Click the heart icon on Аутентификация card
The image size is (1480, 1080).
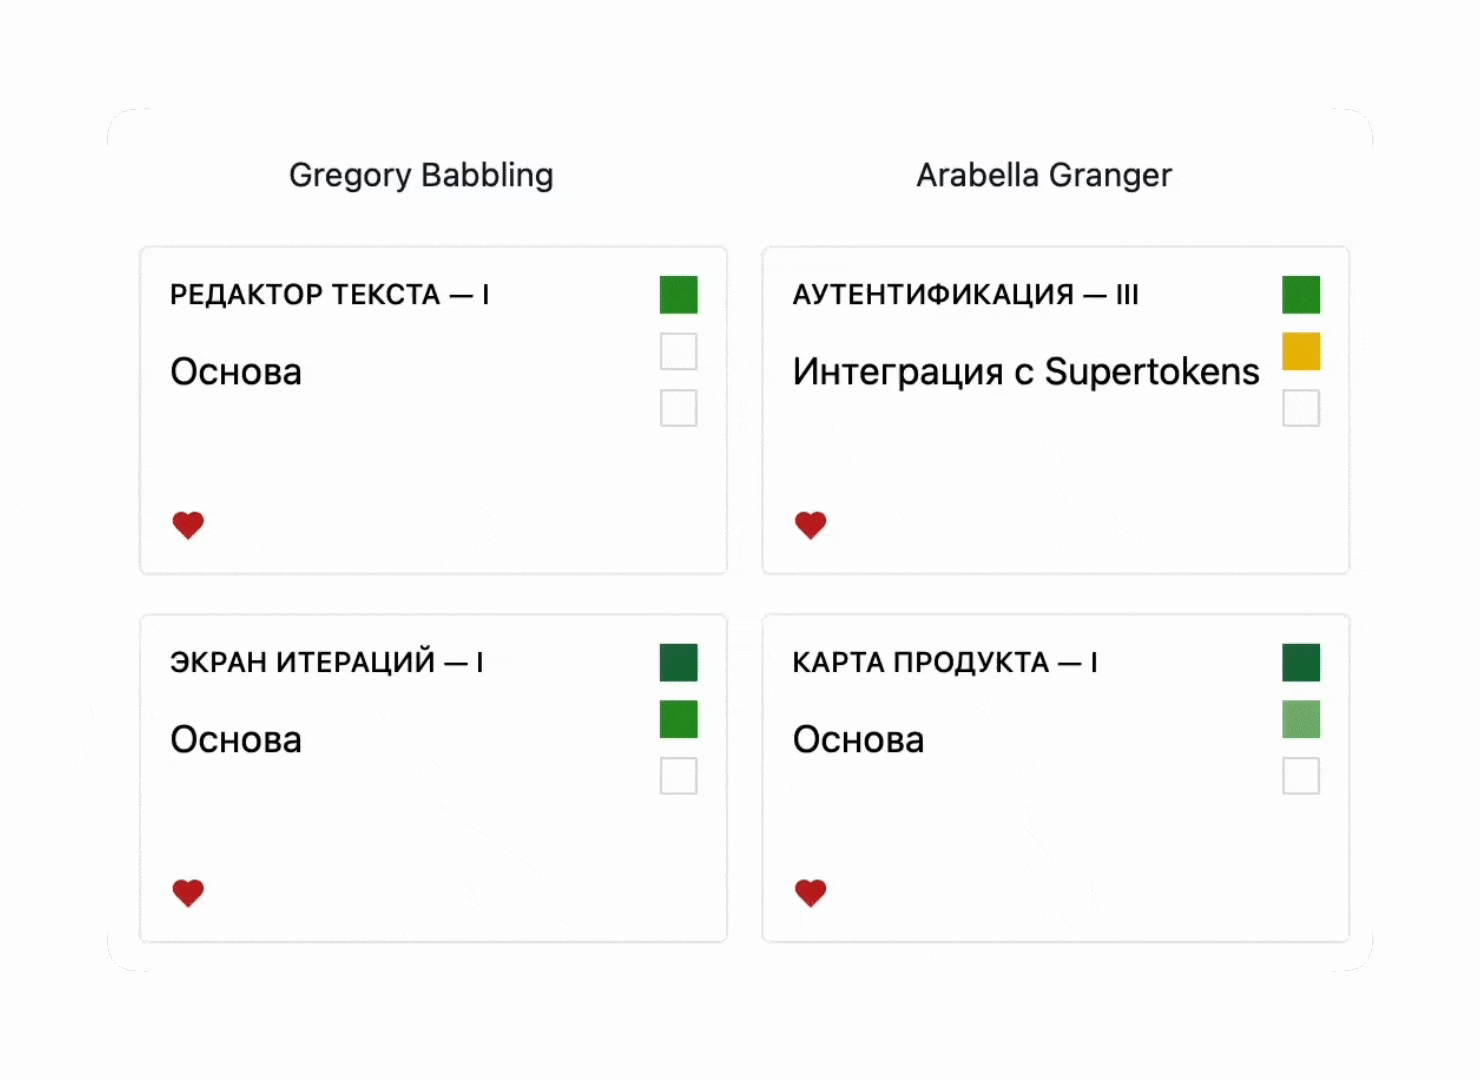pyautogui.click(x=810, y=525)
